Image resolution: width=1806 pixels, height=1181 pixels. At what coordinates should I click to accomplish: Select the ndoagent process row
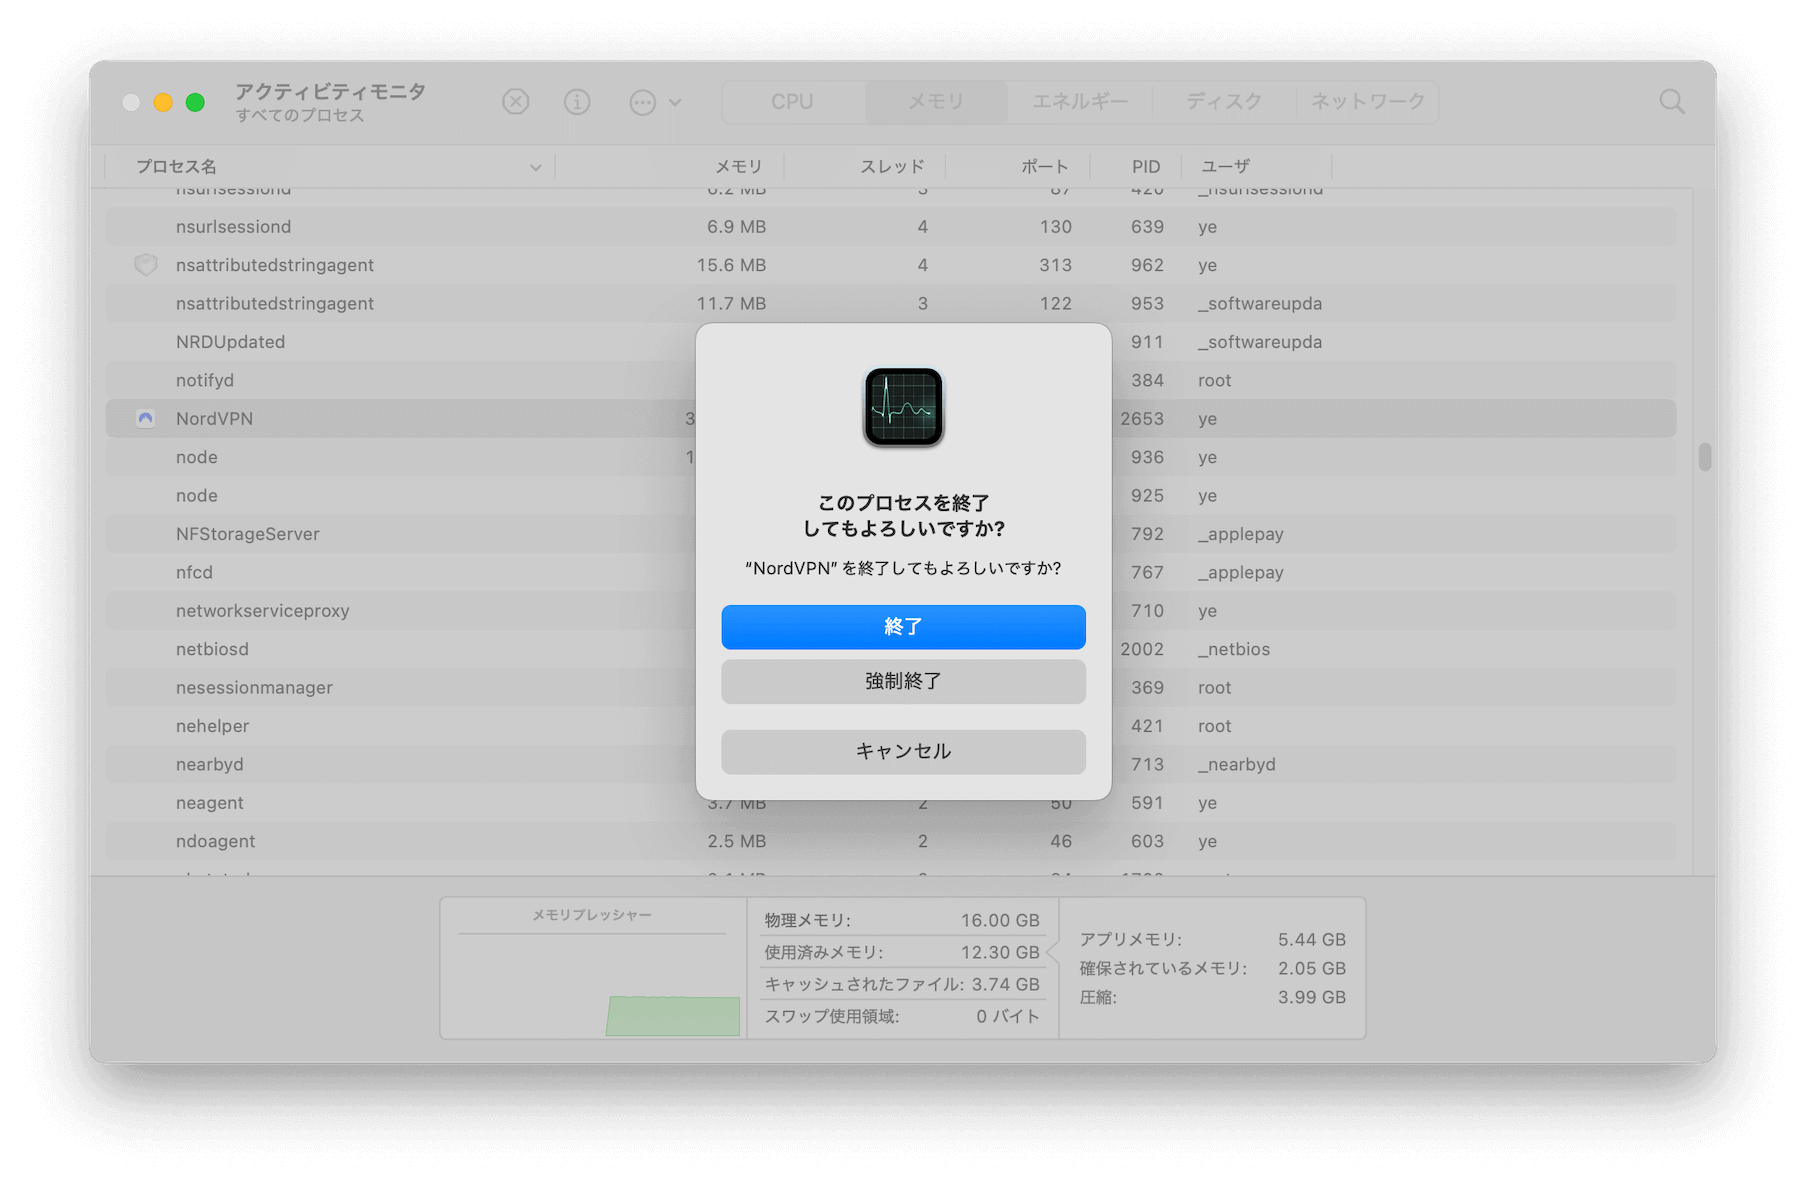coord(891,841)
